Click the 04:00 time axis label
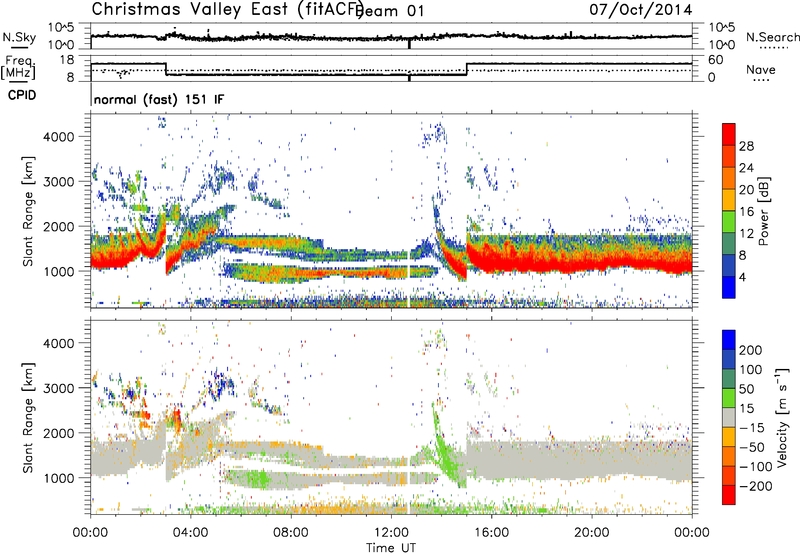Image resolution: width=800 pixels, height=554 pixels. click(x=191, y=533)
